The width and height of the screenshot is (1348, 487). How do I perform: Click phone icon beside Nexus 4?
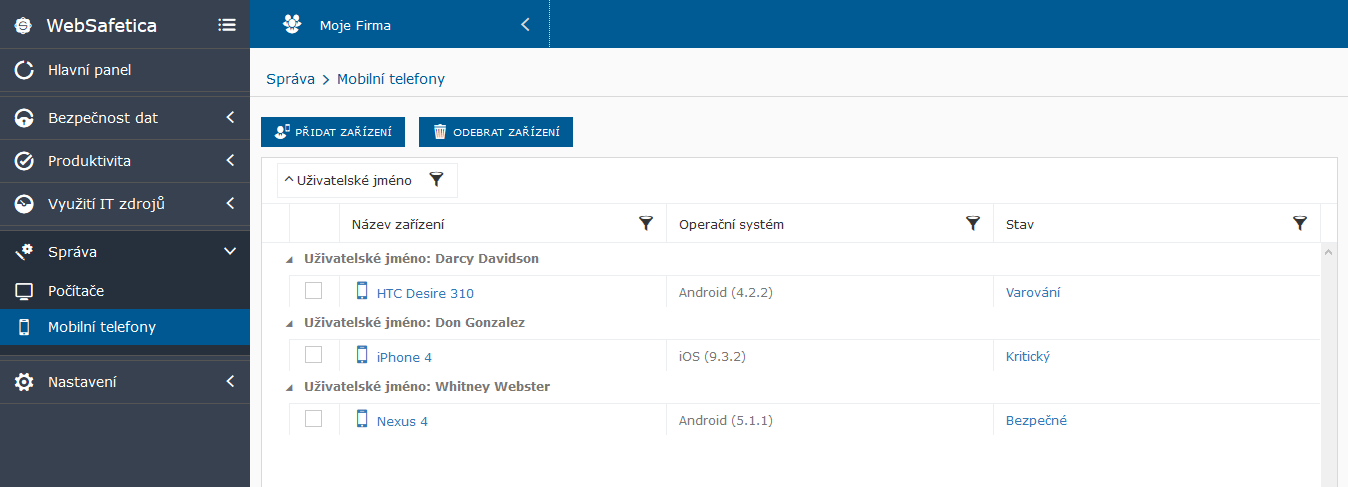(x=362, y=419)
